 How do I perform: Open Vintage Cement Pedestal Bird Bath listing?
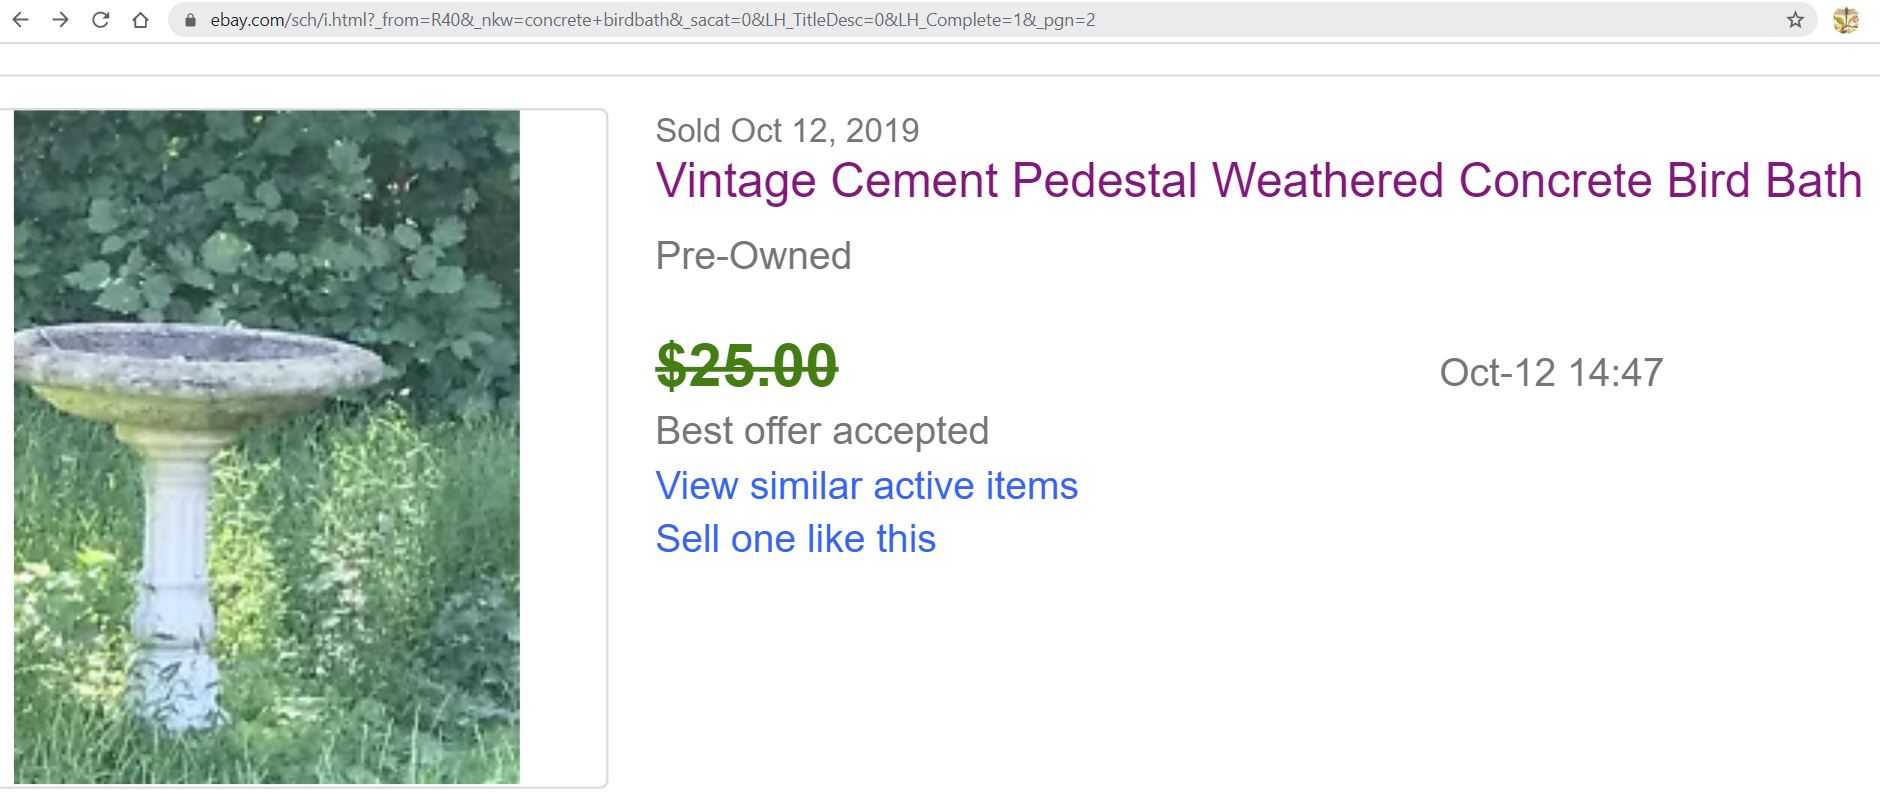coord(1258,181)
